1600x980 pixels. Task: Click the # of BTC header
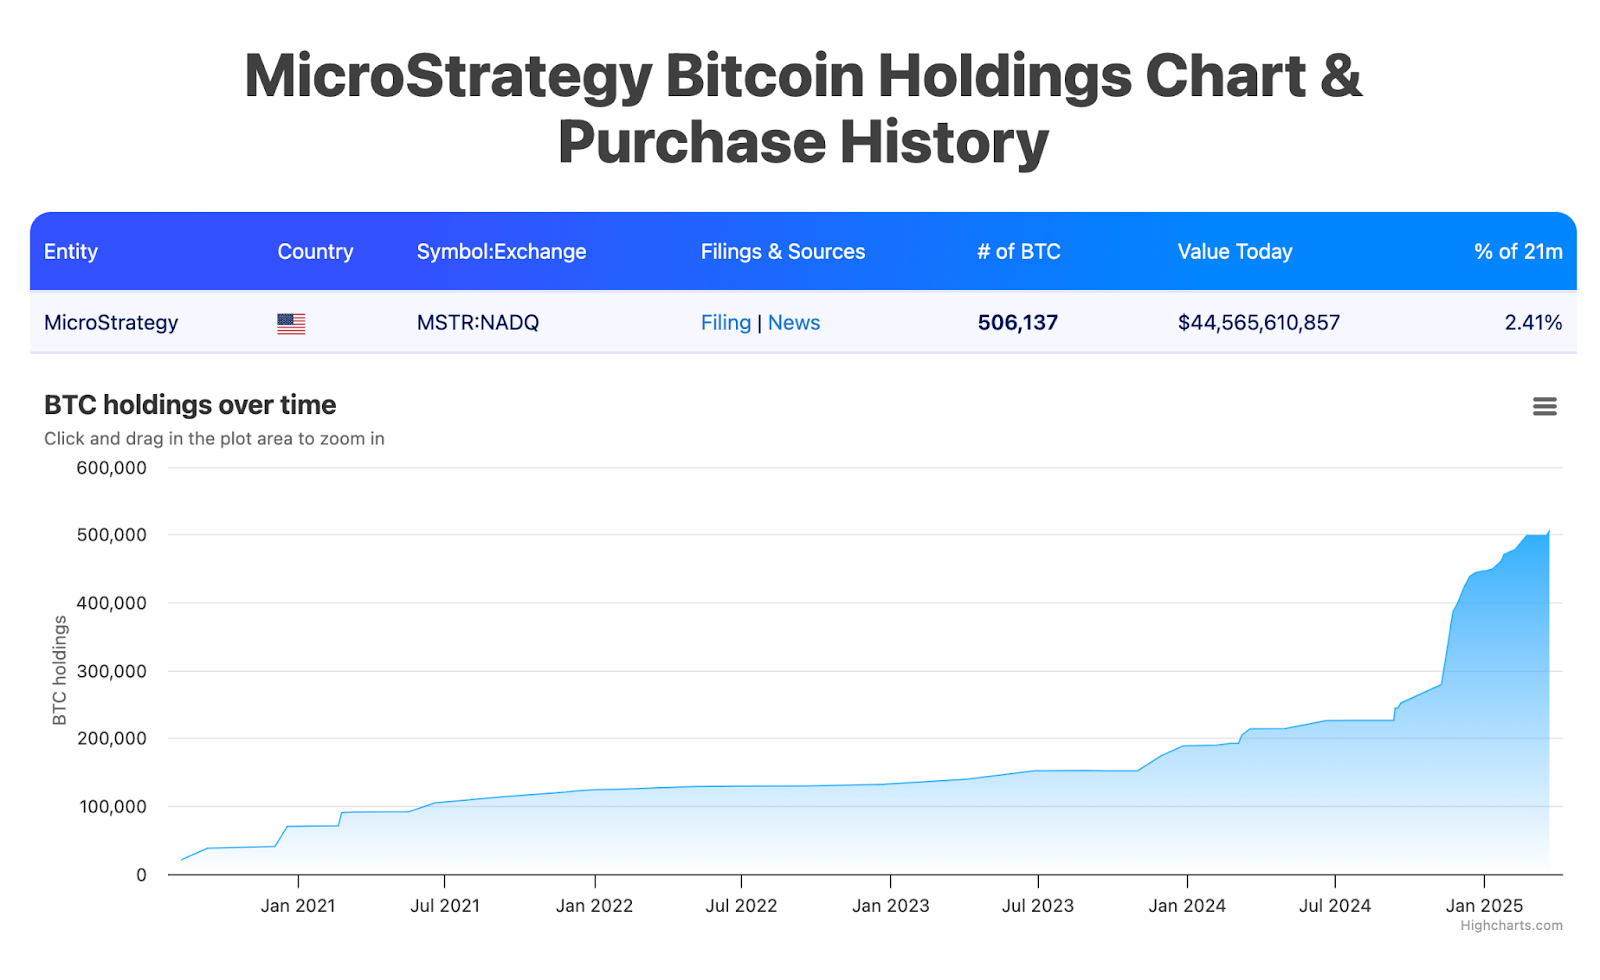(1018, 252)
